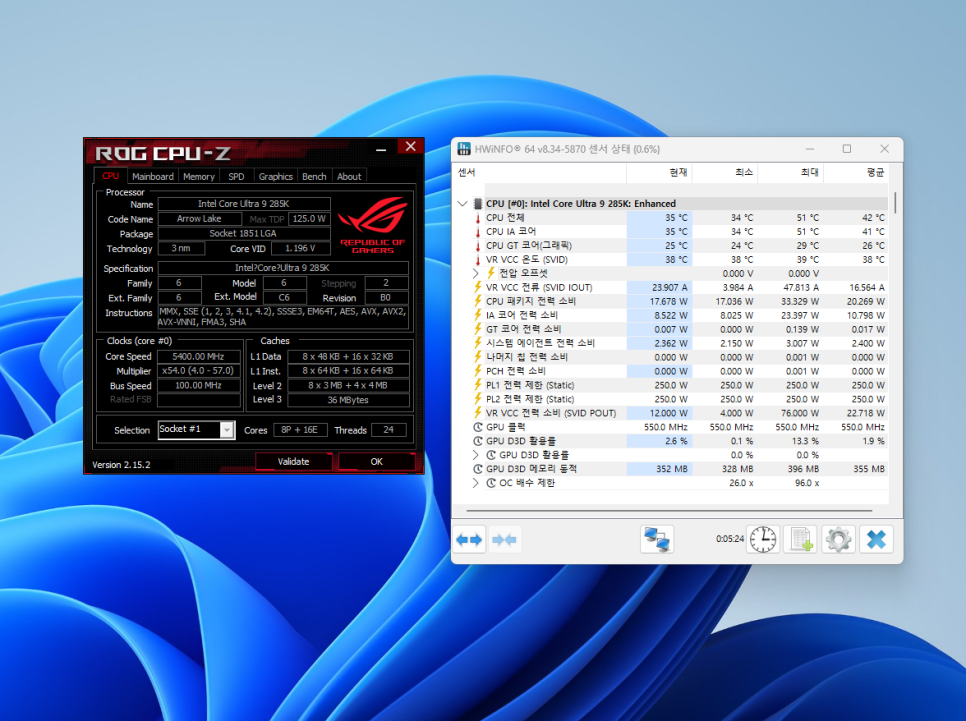The width and height of the screenshot is (966, 721).
Task: Expand the OC 배수 제한 row
Action: [475, 483]
